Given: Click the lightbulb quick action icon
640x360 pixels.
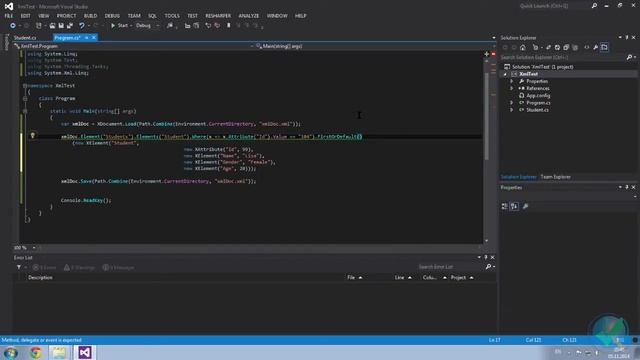Looking at the screenshot, I should pos(33,135).
